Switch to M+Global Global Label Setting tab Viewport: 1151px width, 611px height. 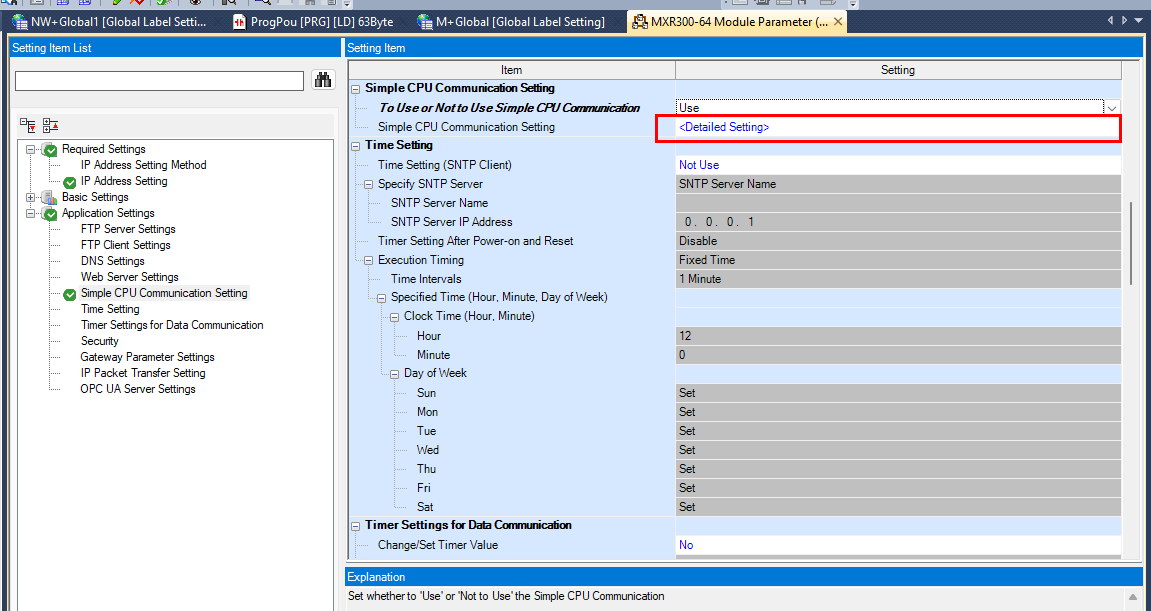511,22
